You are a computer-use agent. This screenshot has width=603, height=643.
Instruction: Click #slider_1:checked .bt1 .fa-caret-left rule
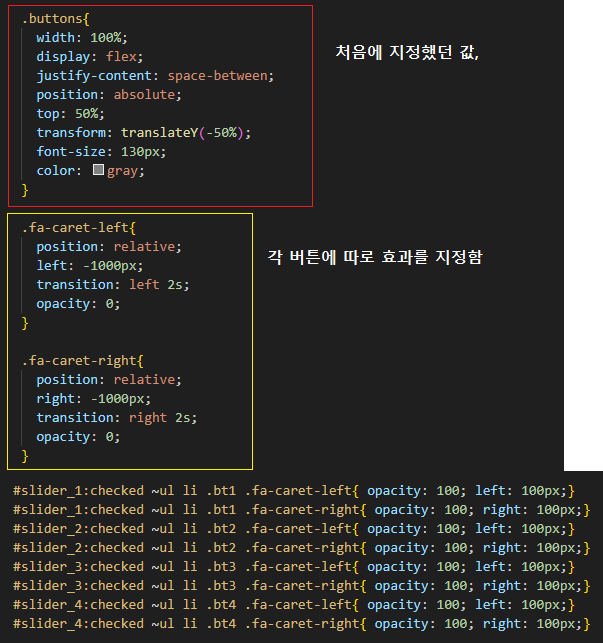pyautogui.click(x=294, y=491)
